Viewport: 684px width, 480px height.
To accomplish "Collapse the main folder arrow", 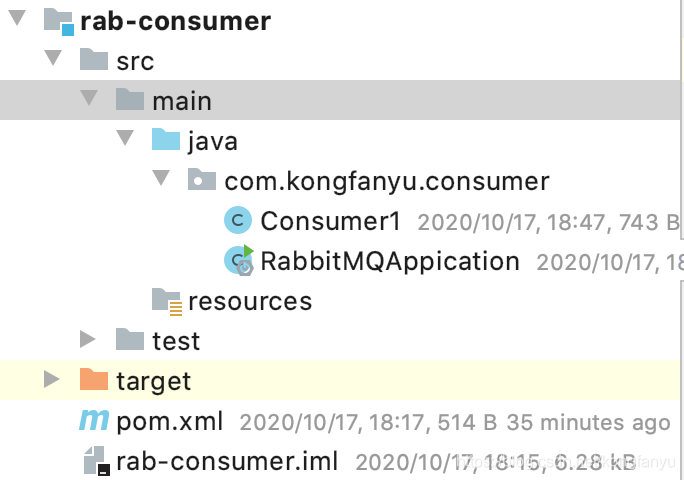I will [89, 99].
